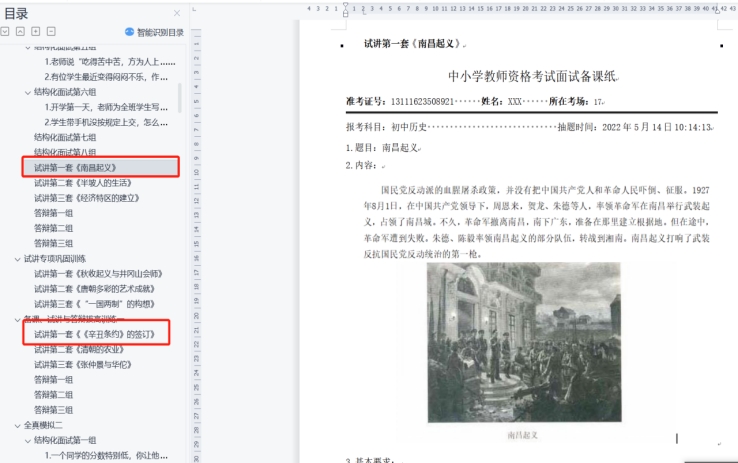Click the 智能识别目录 cloud icon
The height and width of the screenshot is (463, 738).
[129, 32]
